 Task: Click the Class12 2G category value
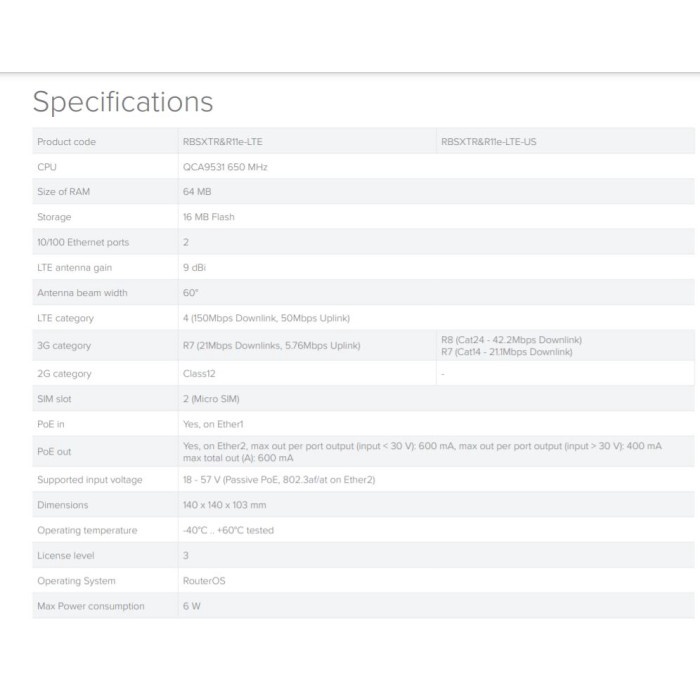[x=200, y=374]
